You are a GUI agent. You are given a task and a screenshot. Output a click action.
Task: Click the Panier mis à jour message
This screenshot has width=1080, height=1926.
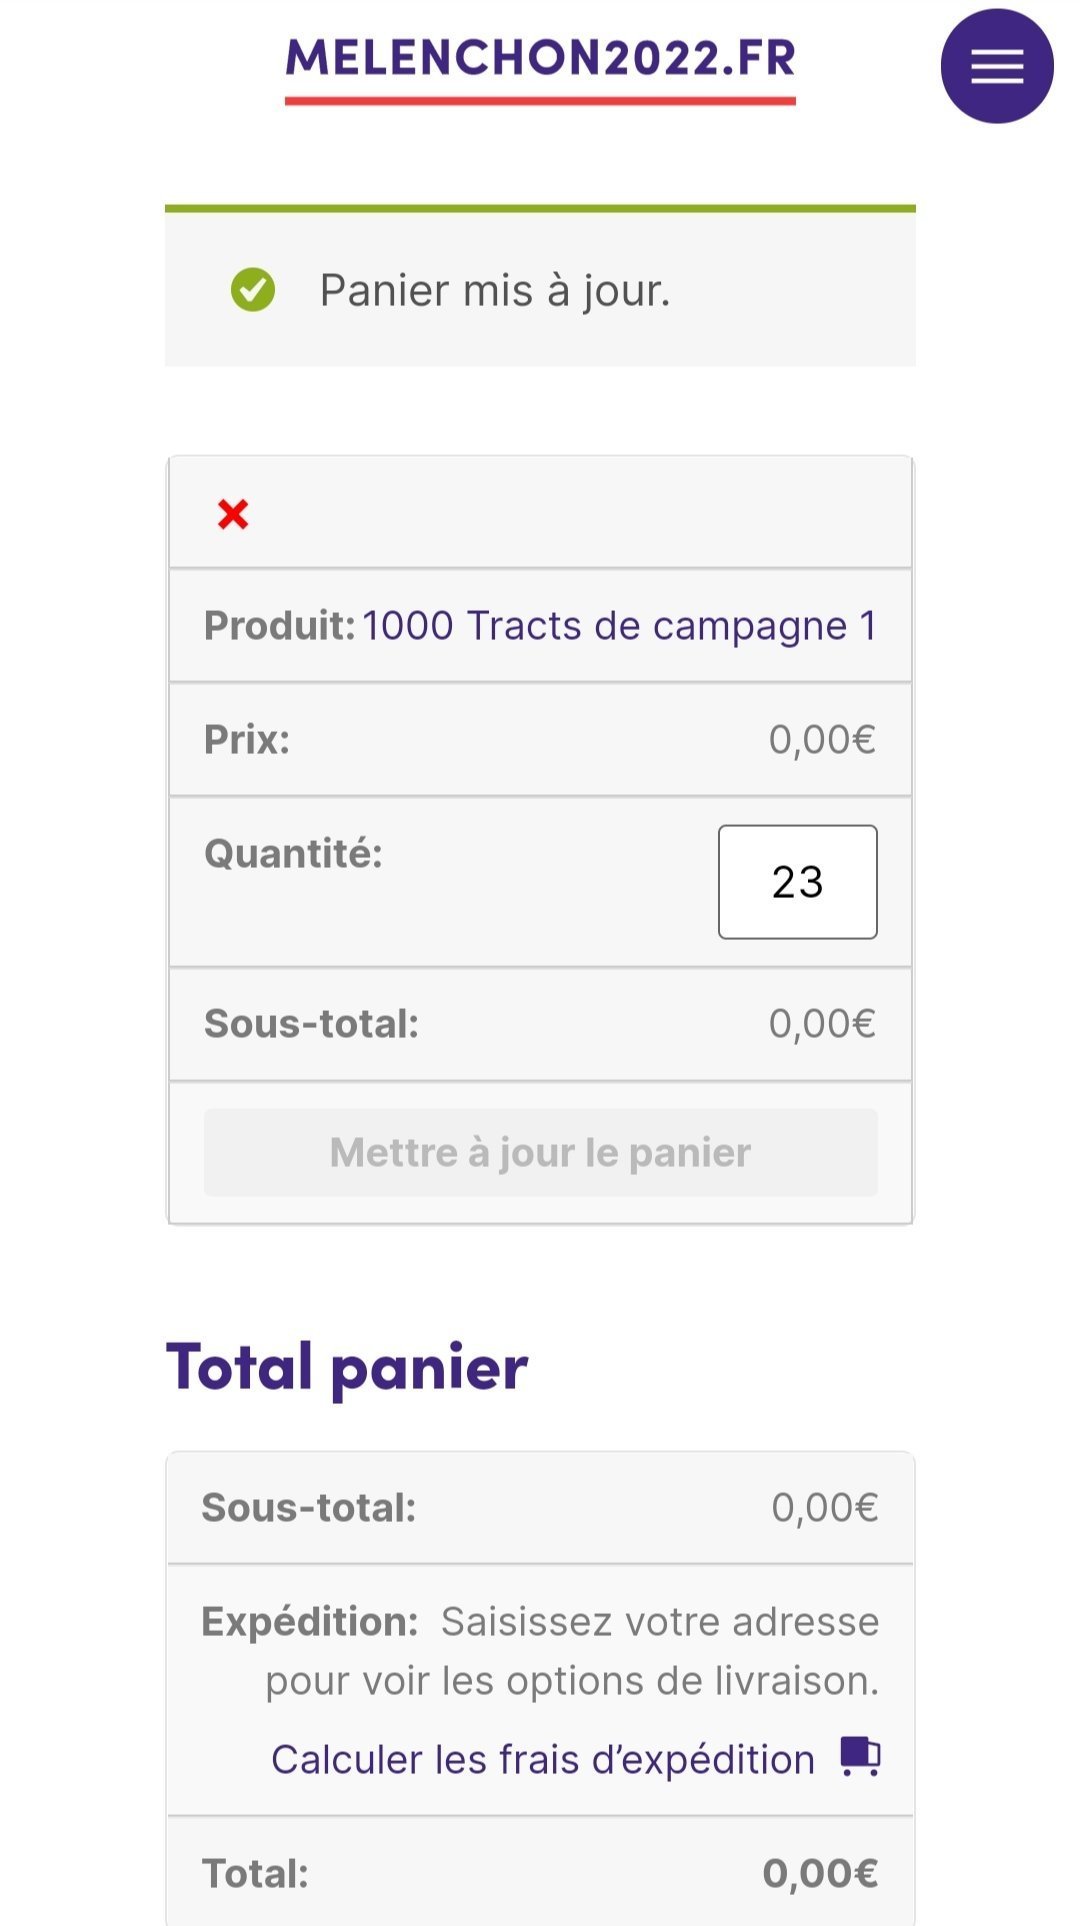point(494,291)
